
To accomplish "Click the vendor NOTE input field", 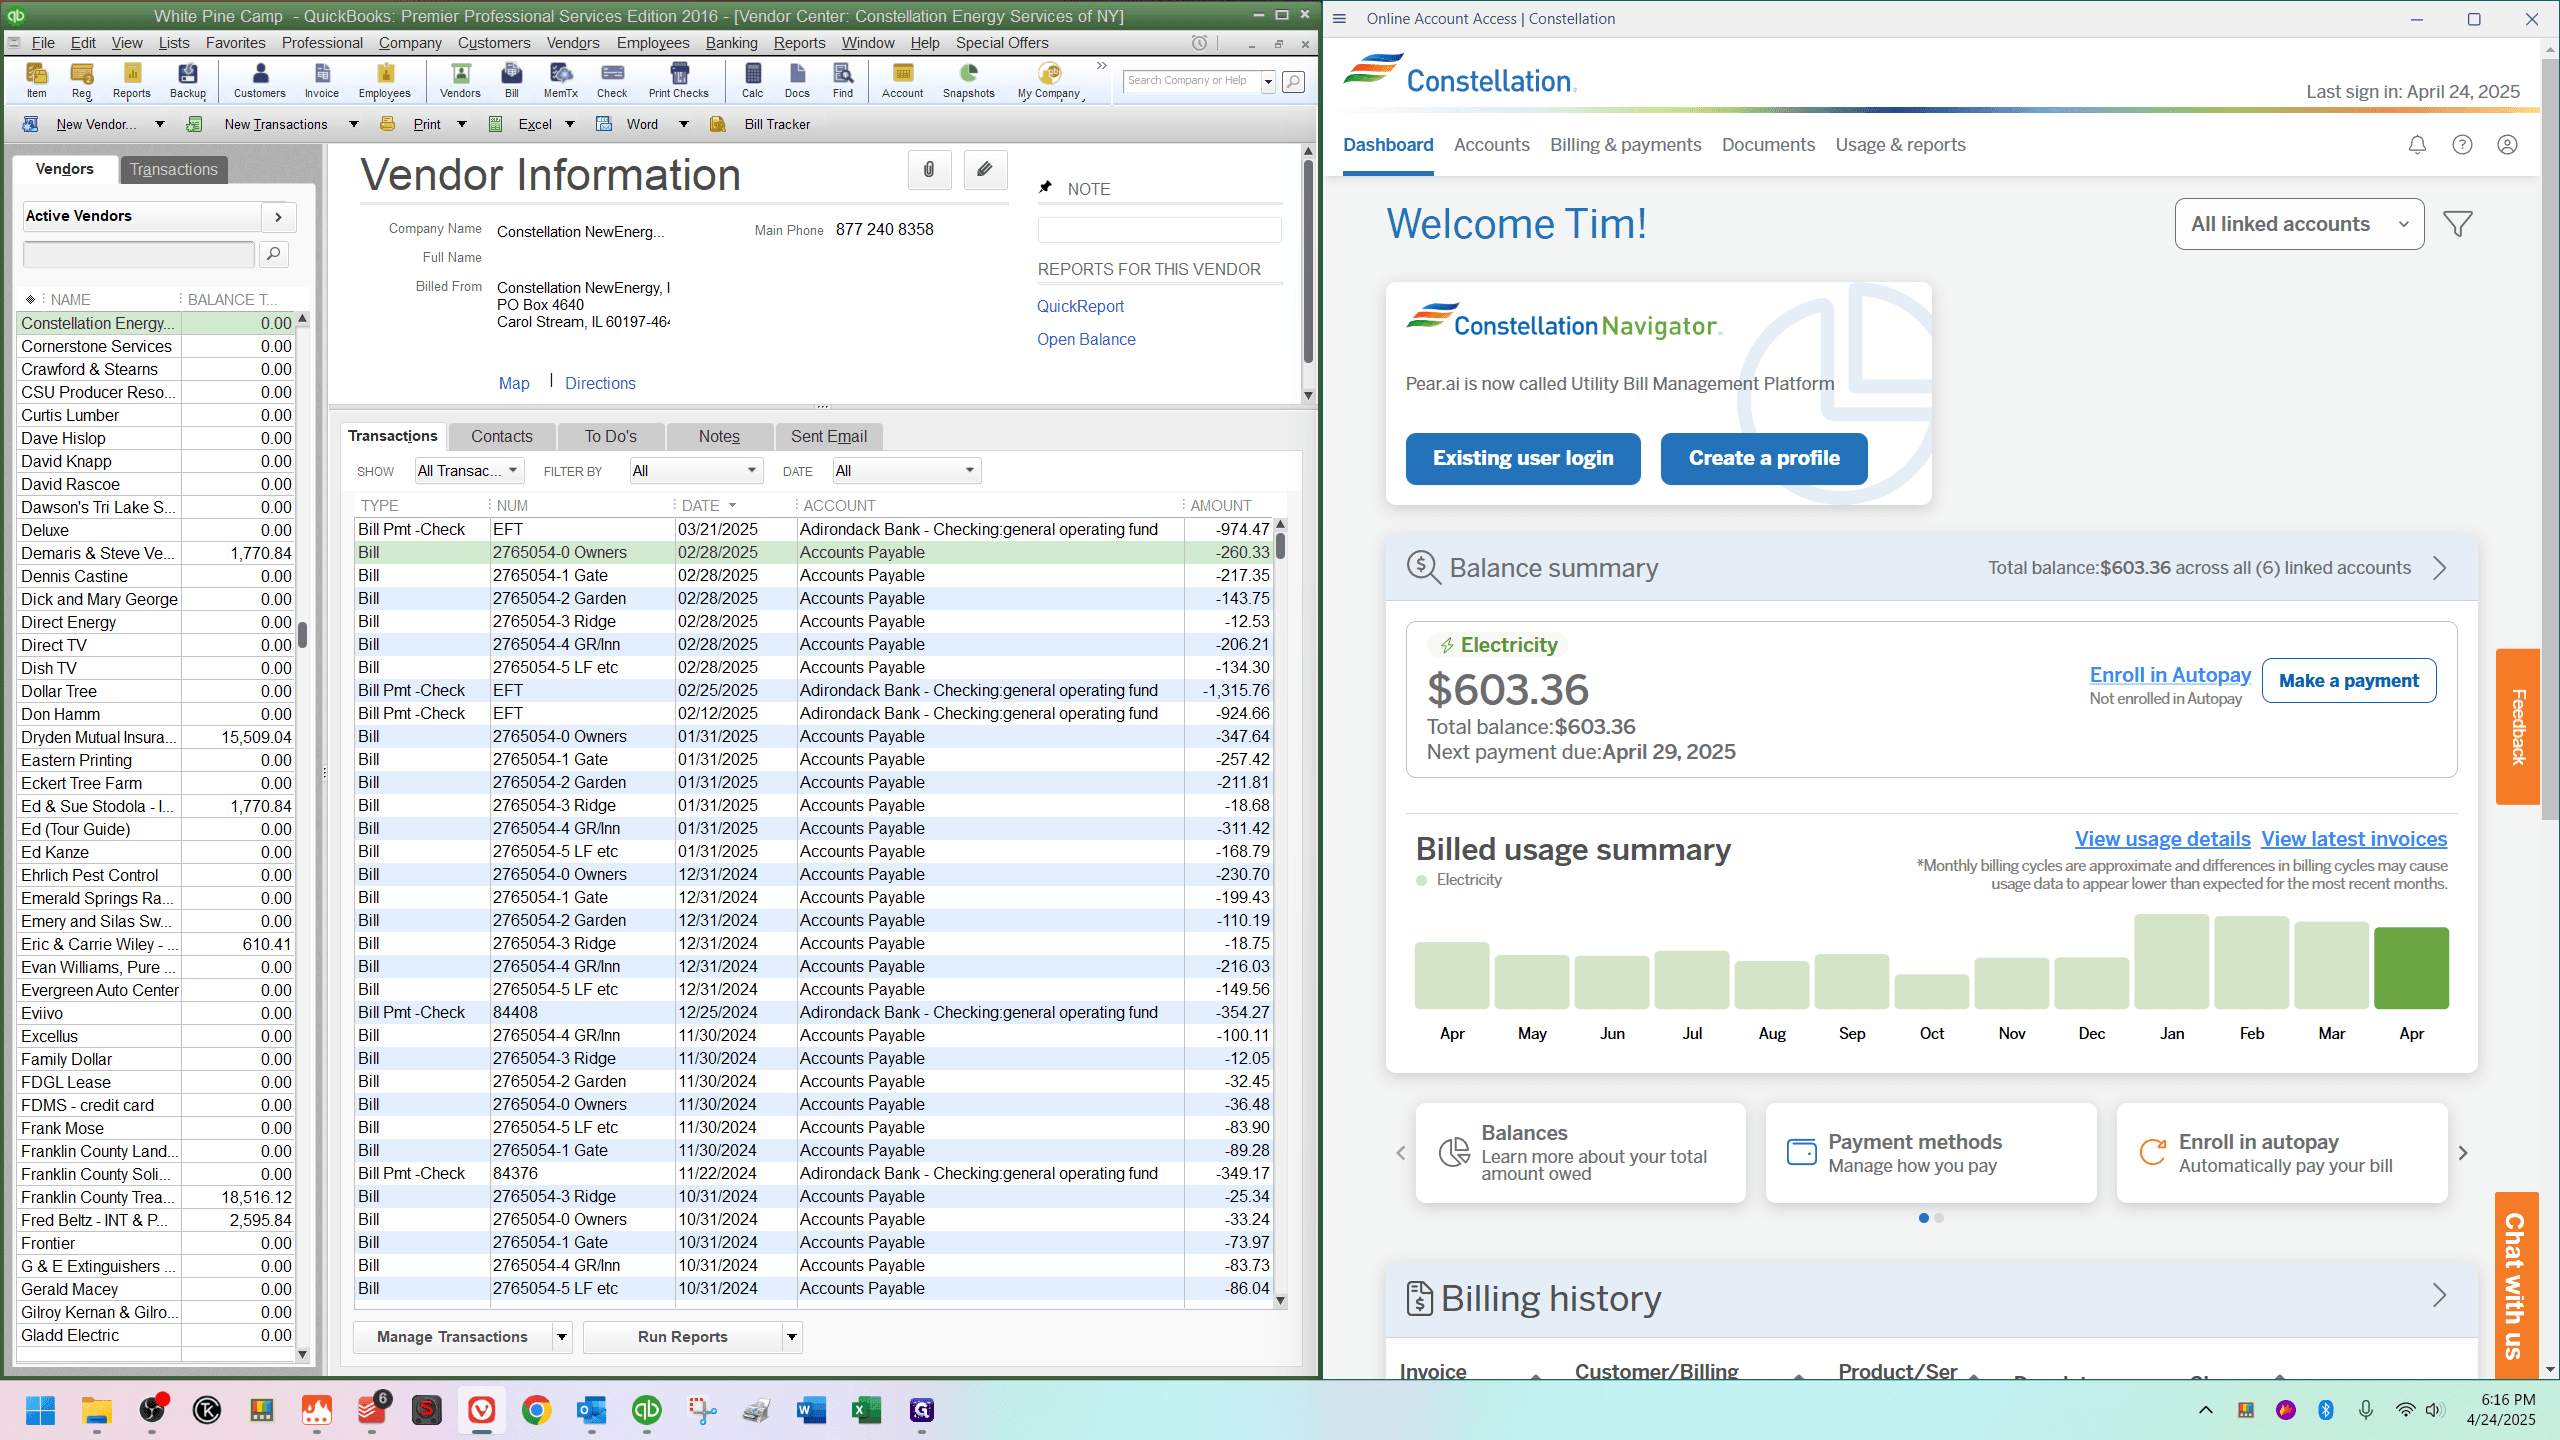I will (1159, 231).
